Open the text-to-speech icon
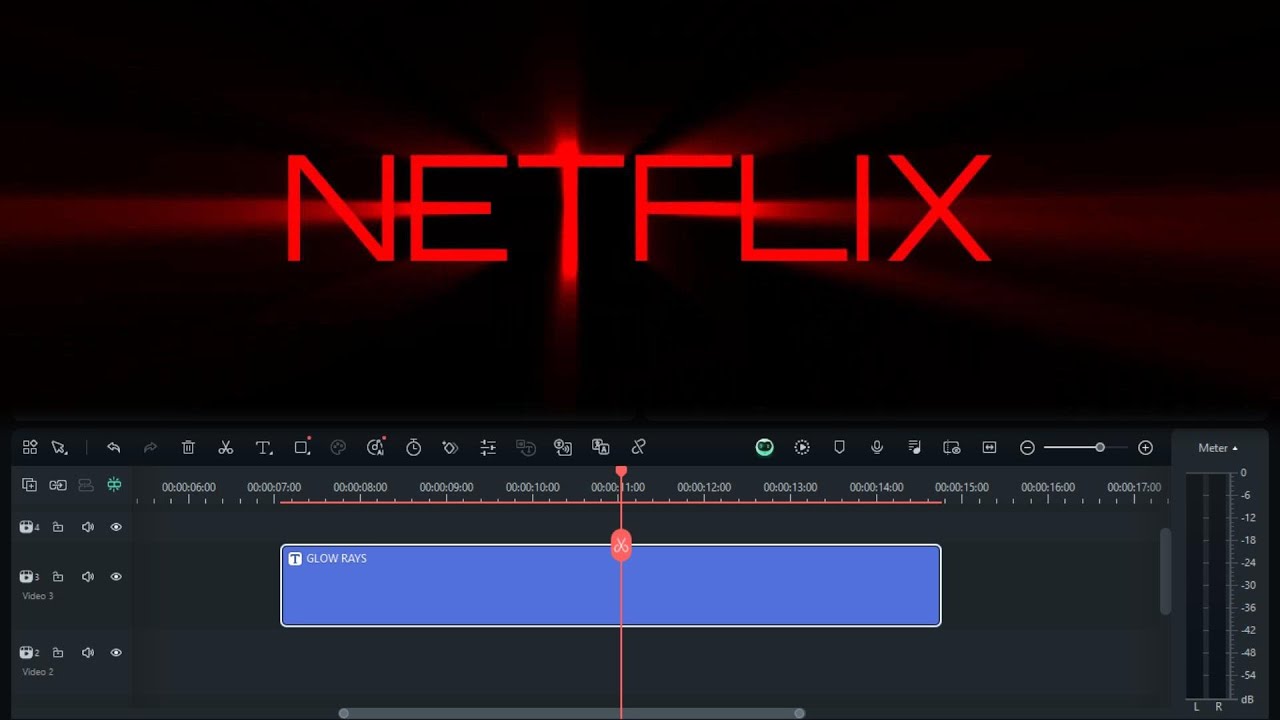 pos(563,447)
